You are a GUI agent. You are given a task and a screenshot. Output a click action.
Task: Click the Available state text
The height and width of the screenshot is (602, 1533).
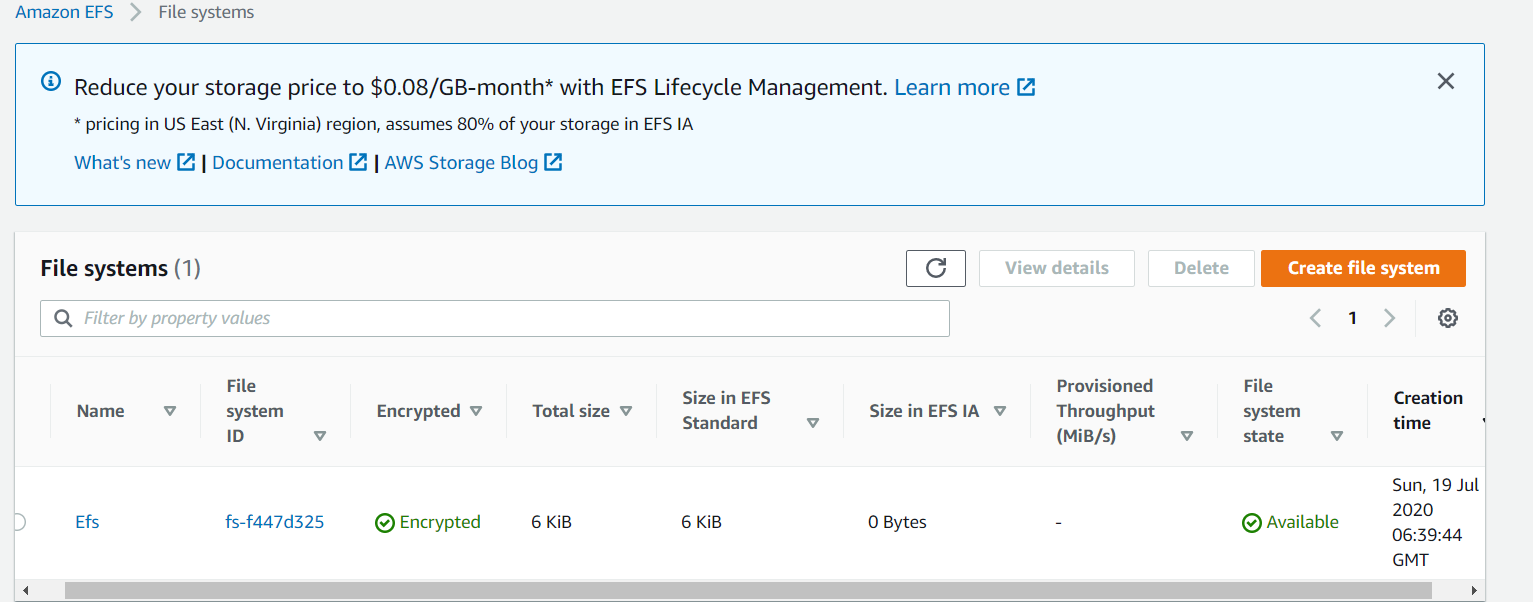click(x=1302, y=522)
